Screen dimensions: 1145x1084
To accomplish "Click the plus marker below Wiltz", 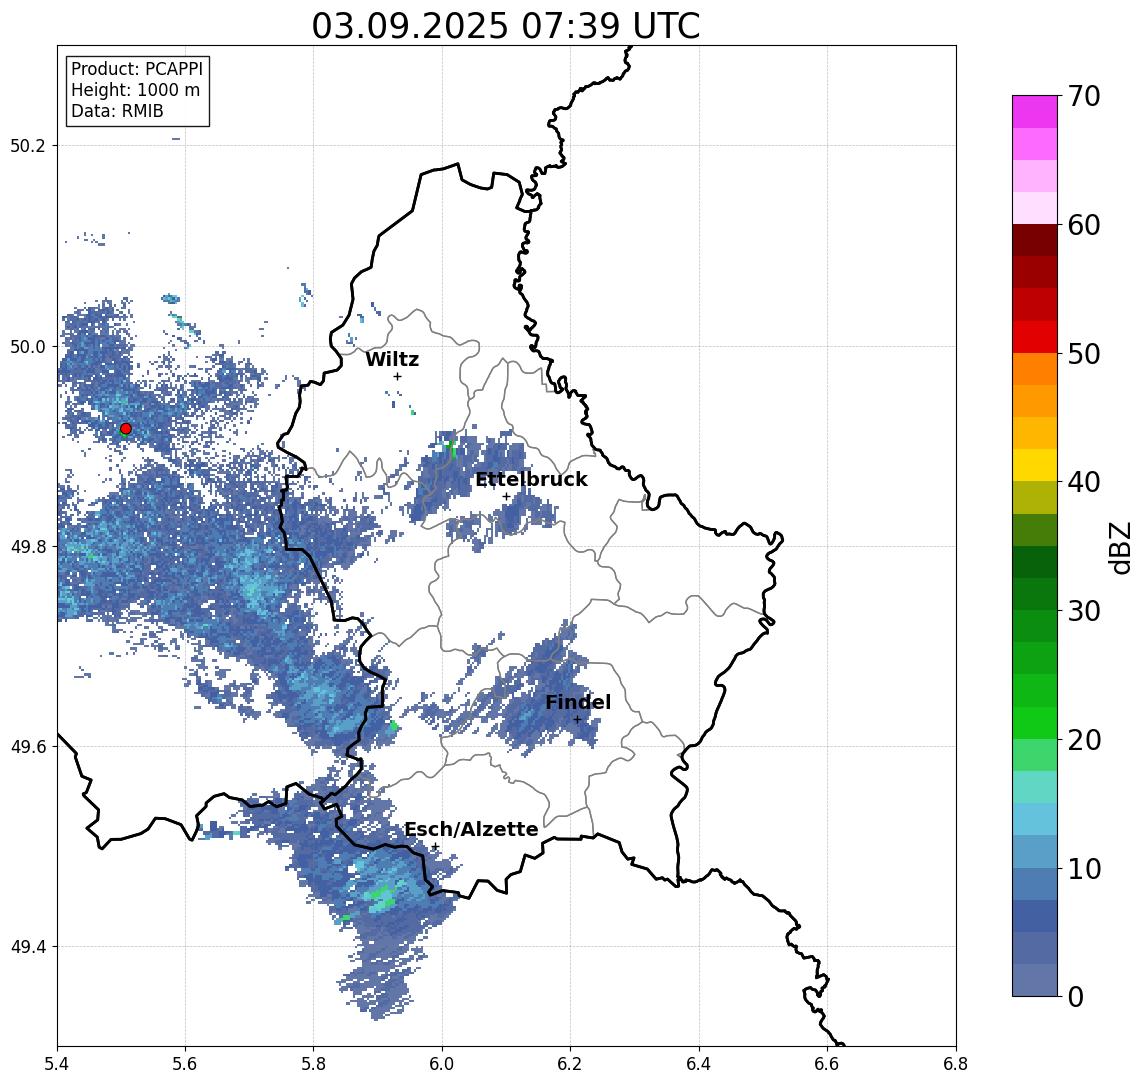I will 397,376.
